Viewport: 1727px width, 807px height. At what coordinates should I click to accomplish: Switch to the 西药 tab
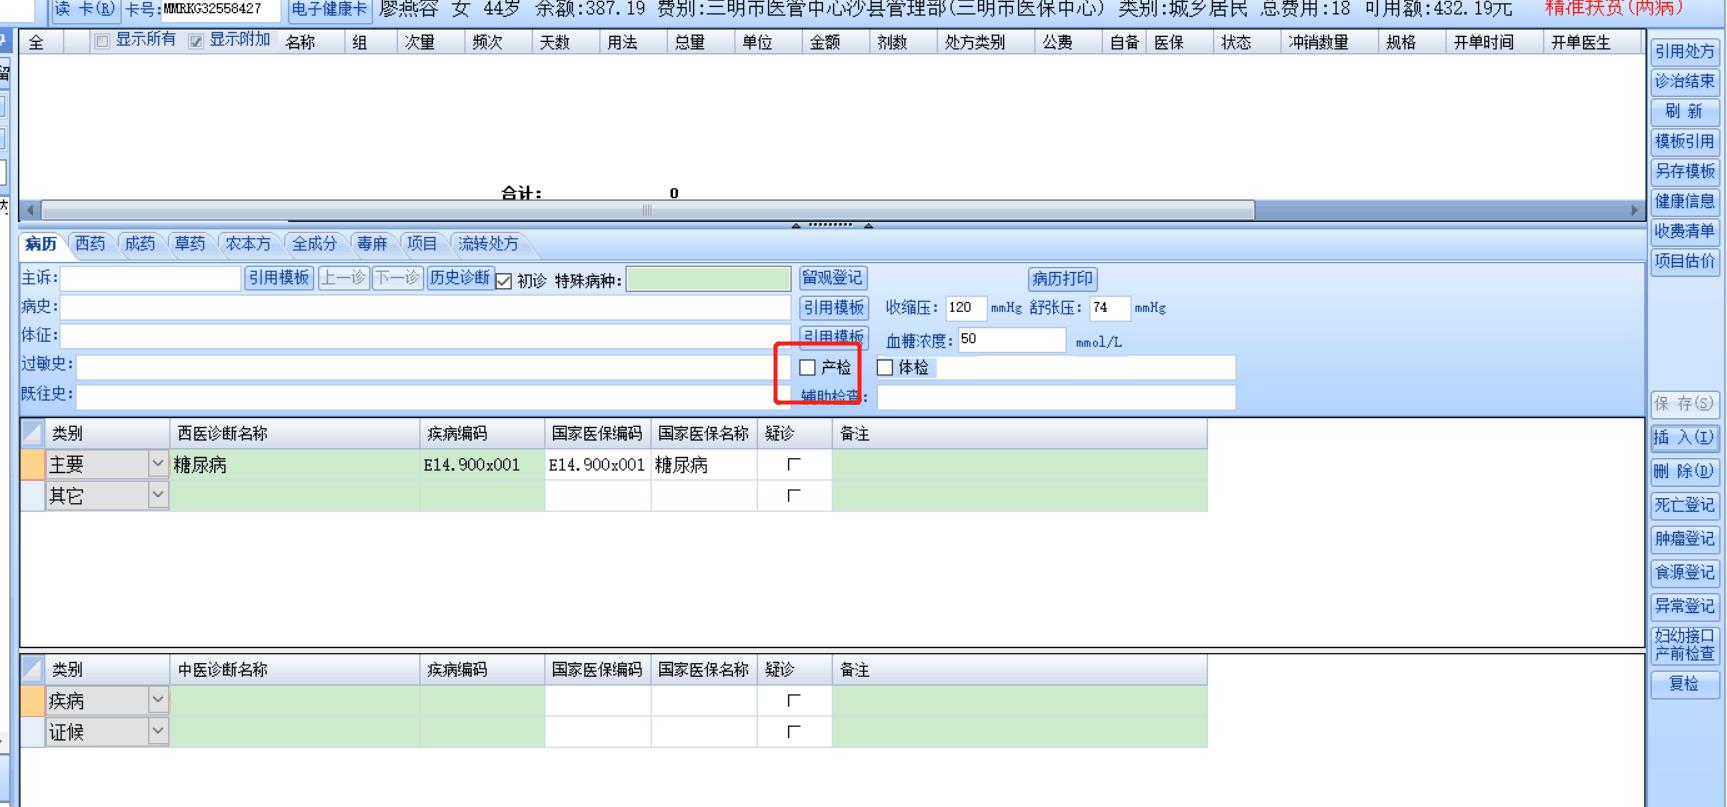[x=90, y=244]
